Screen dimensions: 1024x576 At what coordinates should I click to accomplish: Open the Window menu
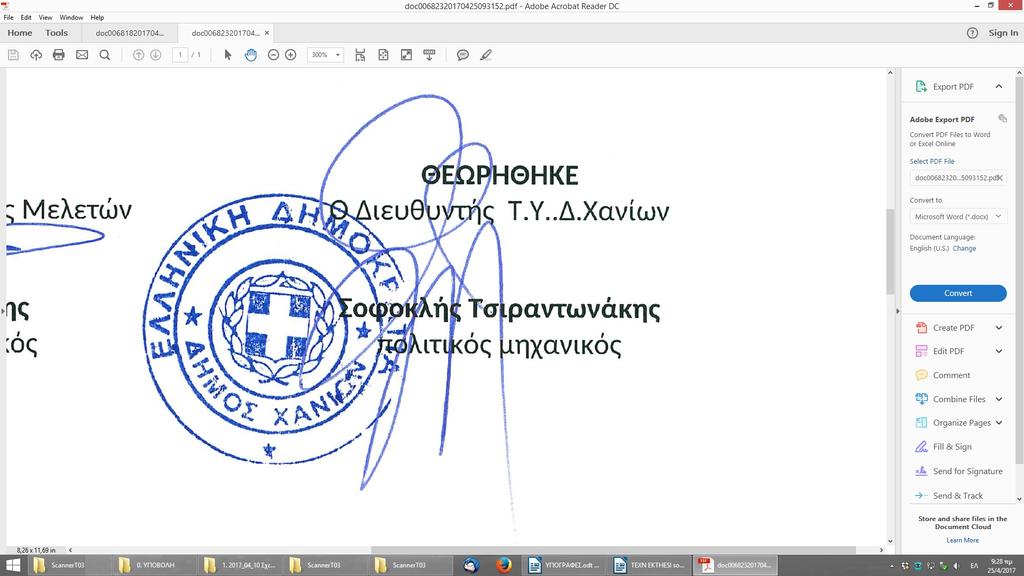pyautogui.click(x=71, y=18)
